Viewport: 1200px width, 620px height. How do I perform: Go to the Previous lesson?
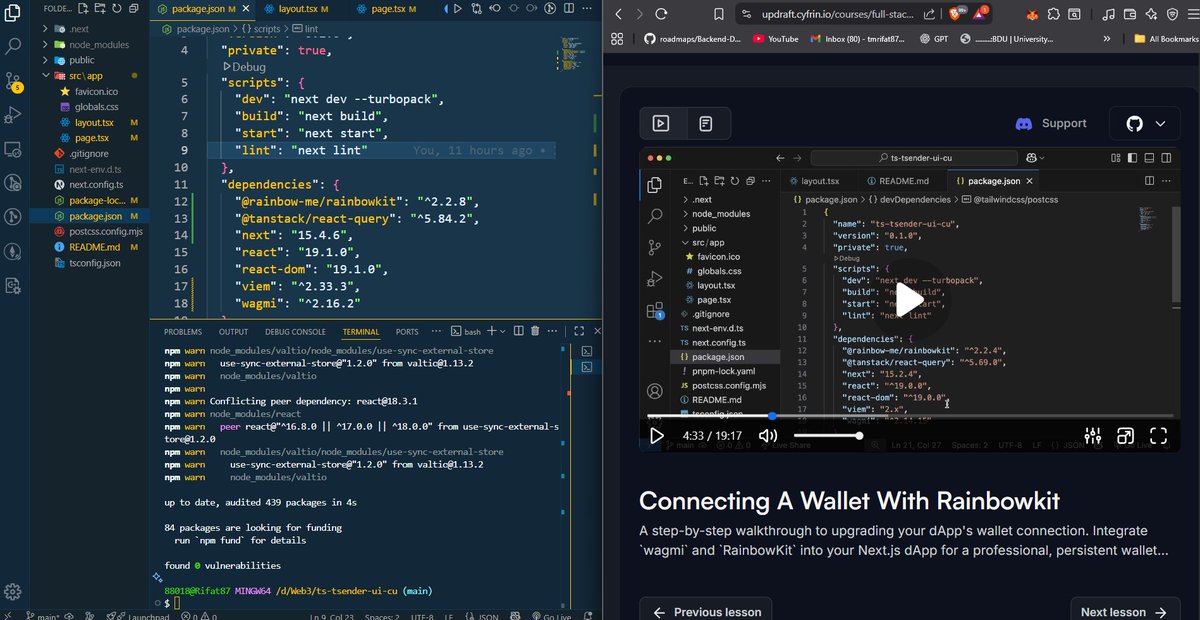(705, 611)
